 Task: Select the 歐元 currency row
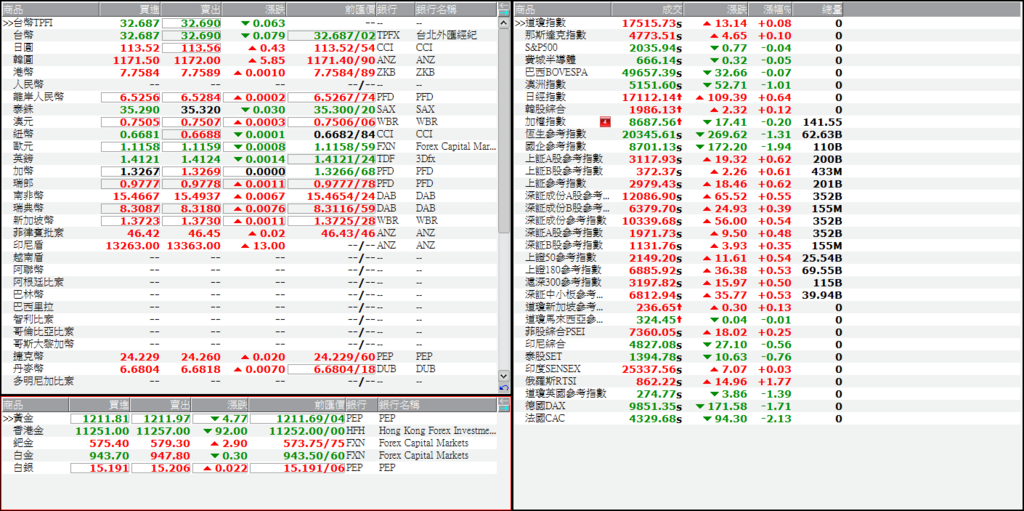pyautogui.click(x=249, y=146)
